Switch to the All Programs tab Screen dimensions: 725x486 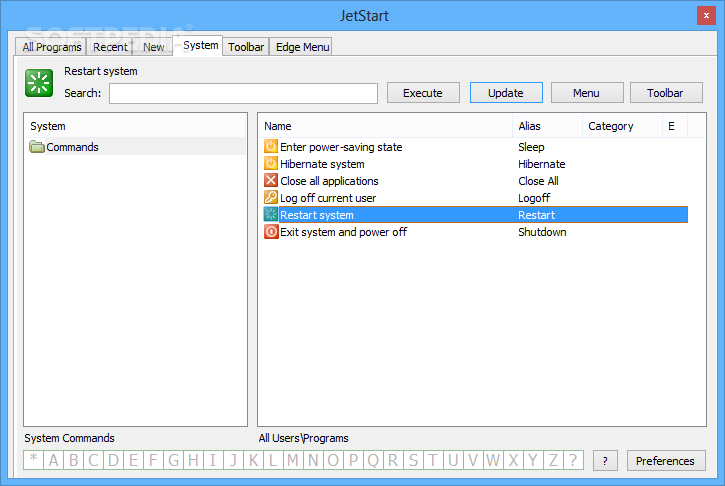[x=51, y=47]
